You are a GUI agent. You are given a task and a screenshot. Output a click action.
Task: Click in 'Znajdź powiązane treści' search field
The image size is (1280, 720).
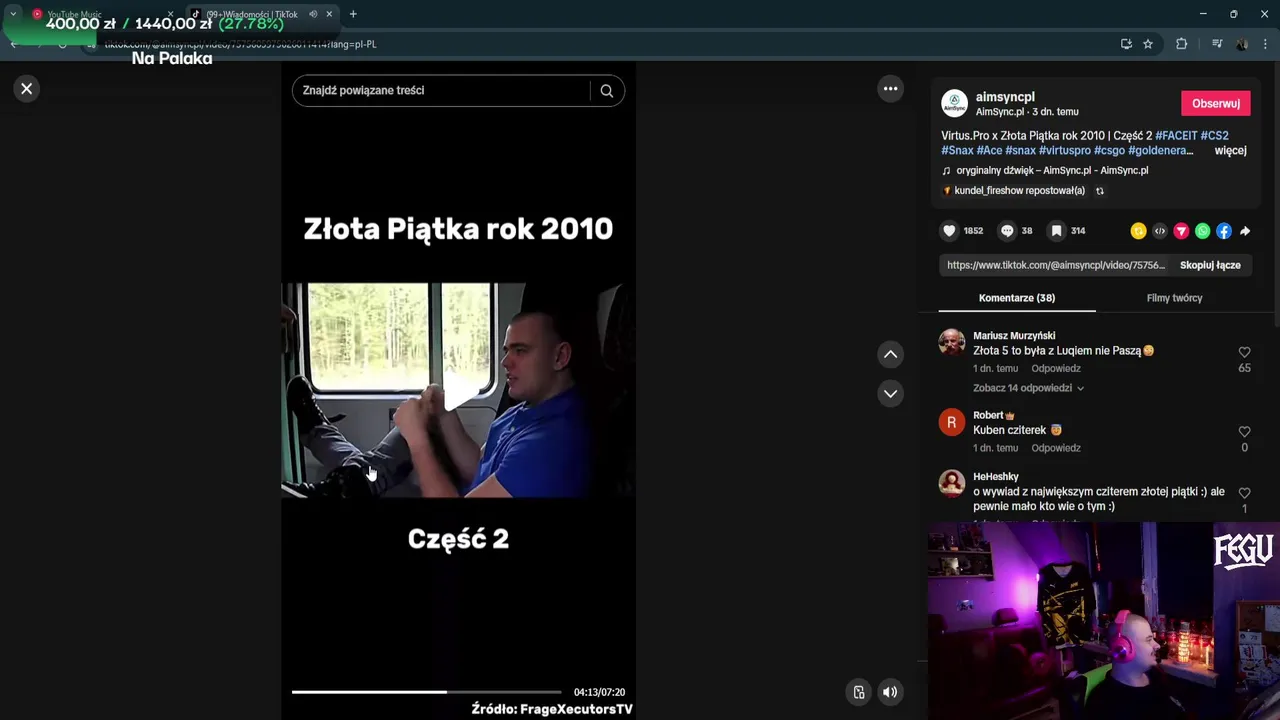(x=440, y=90)
